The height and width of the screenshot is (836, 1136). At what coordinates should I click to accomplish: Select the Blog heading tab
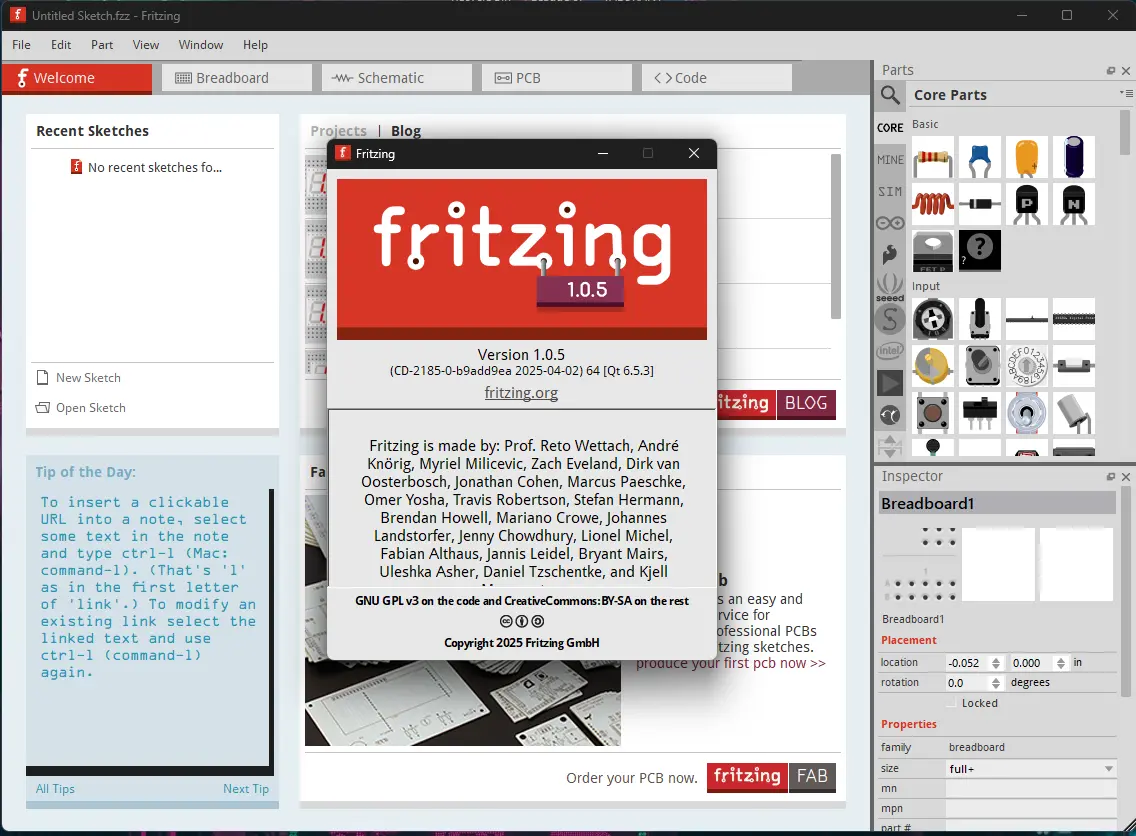click(x=406, y=131)
